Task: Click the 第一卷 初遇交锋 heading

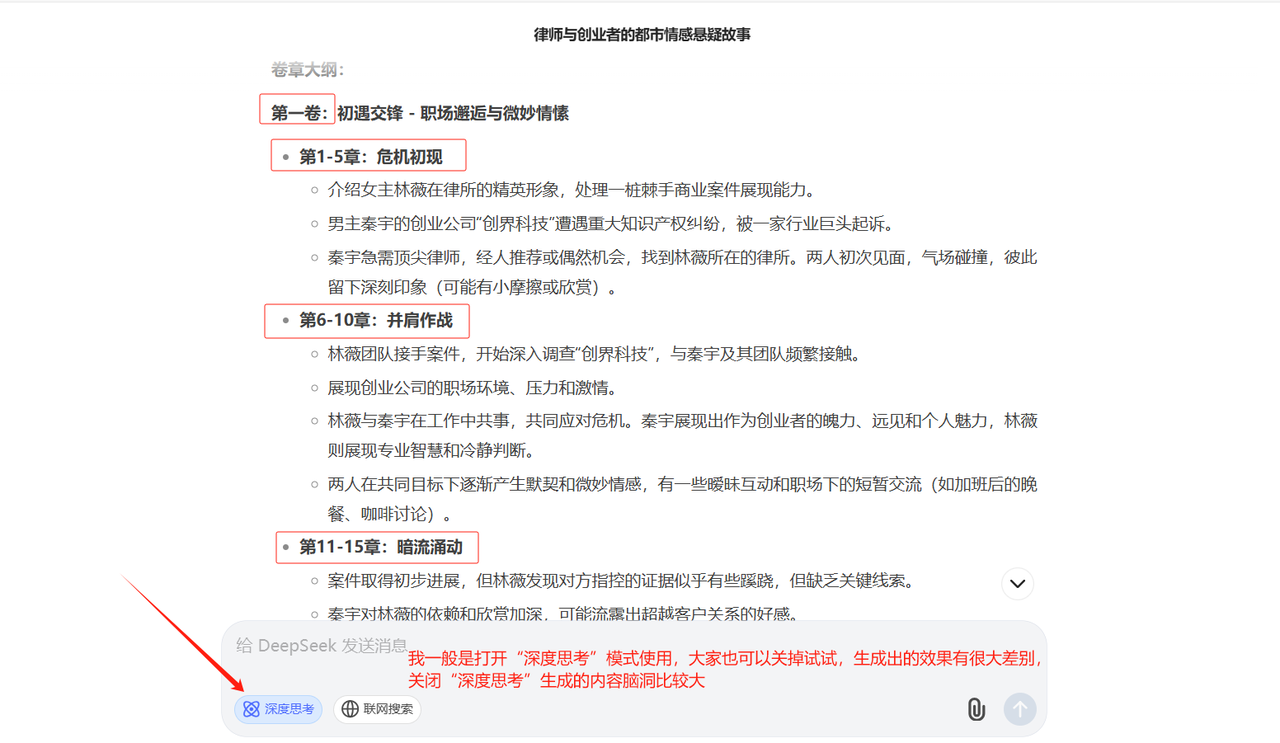Action: (x=420, y=113)
